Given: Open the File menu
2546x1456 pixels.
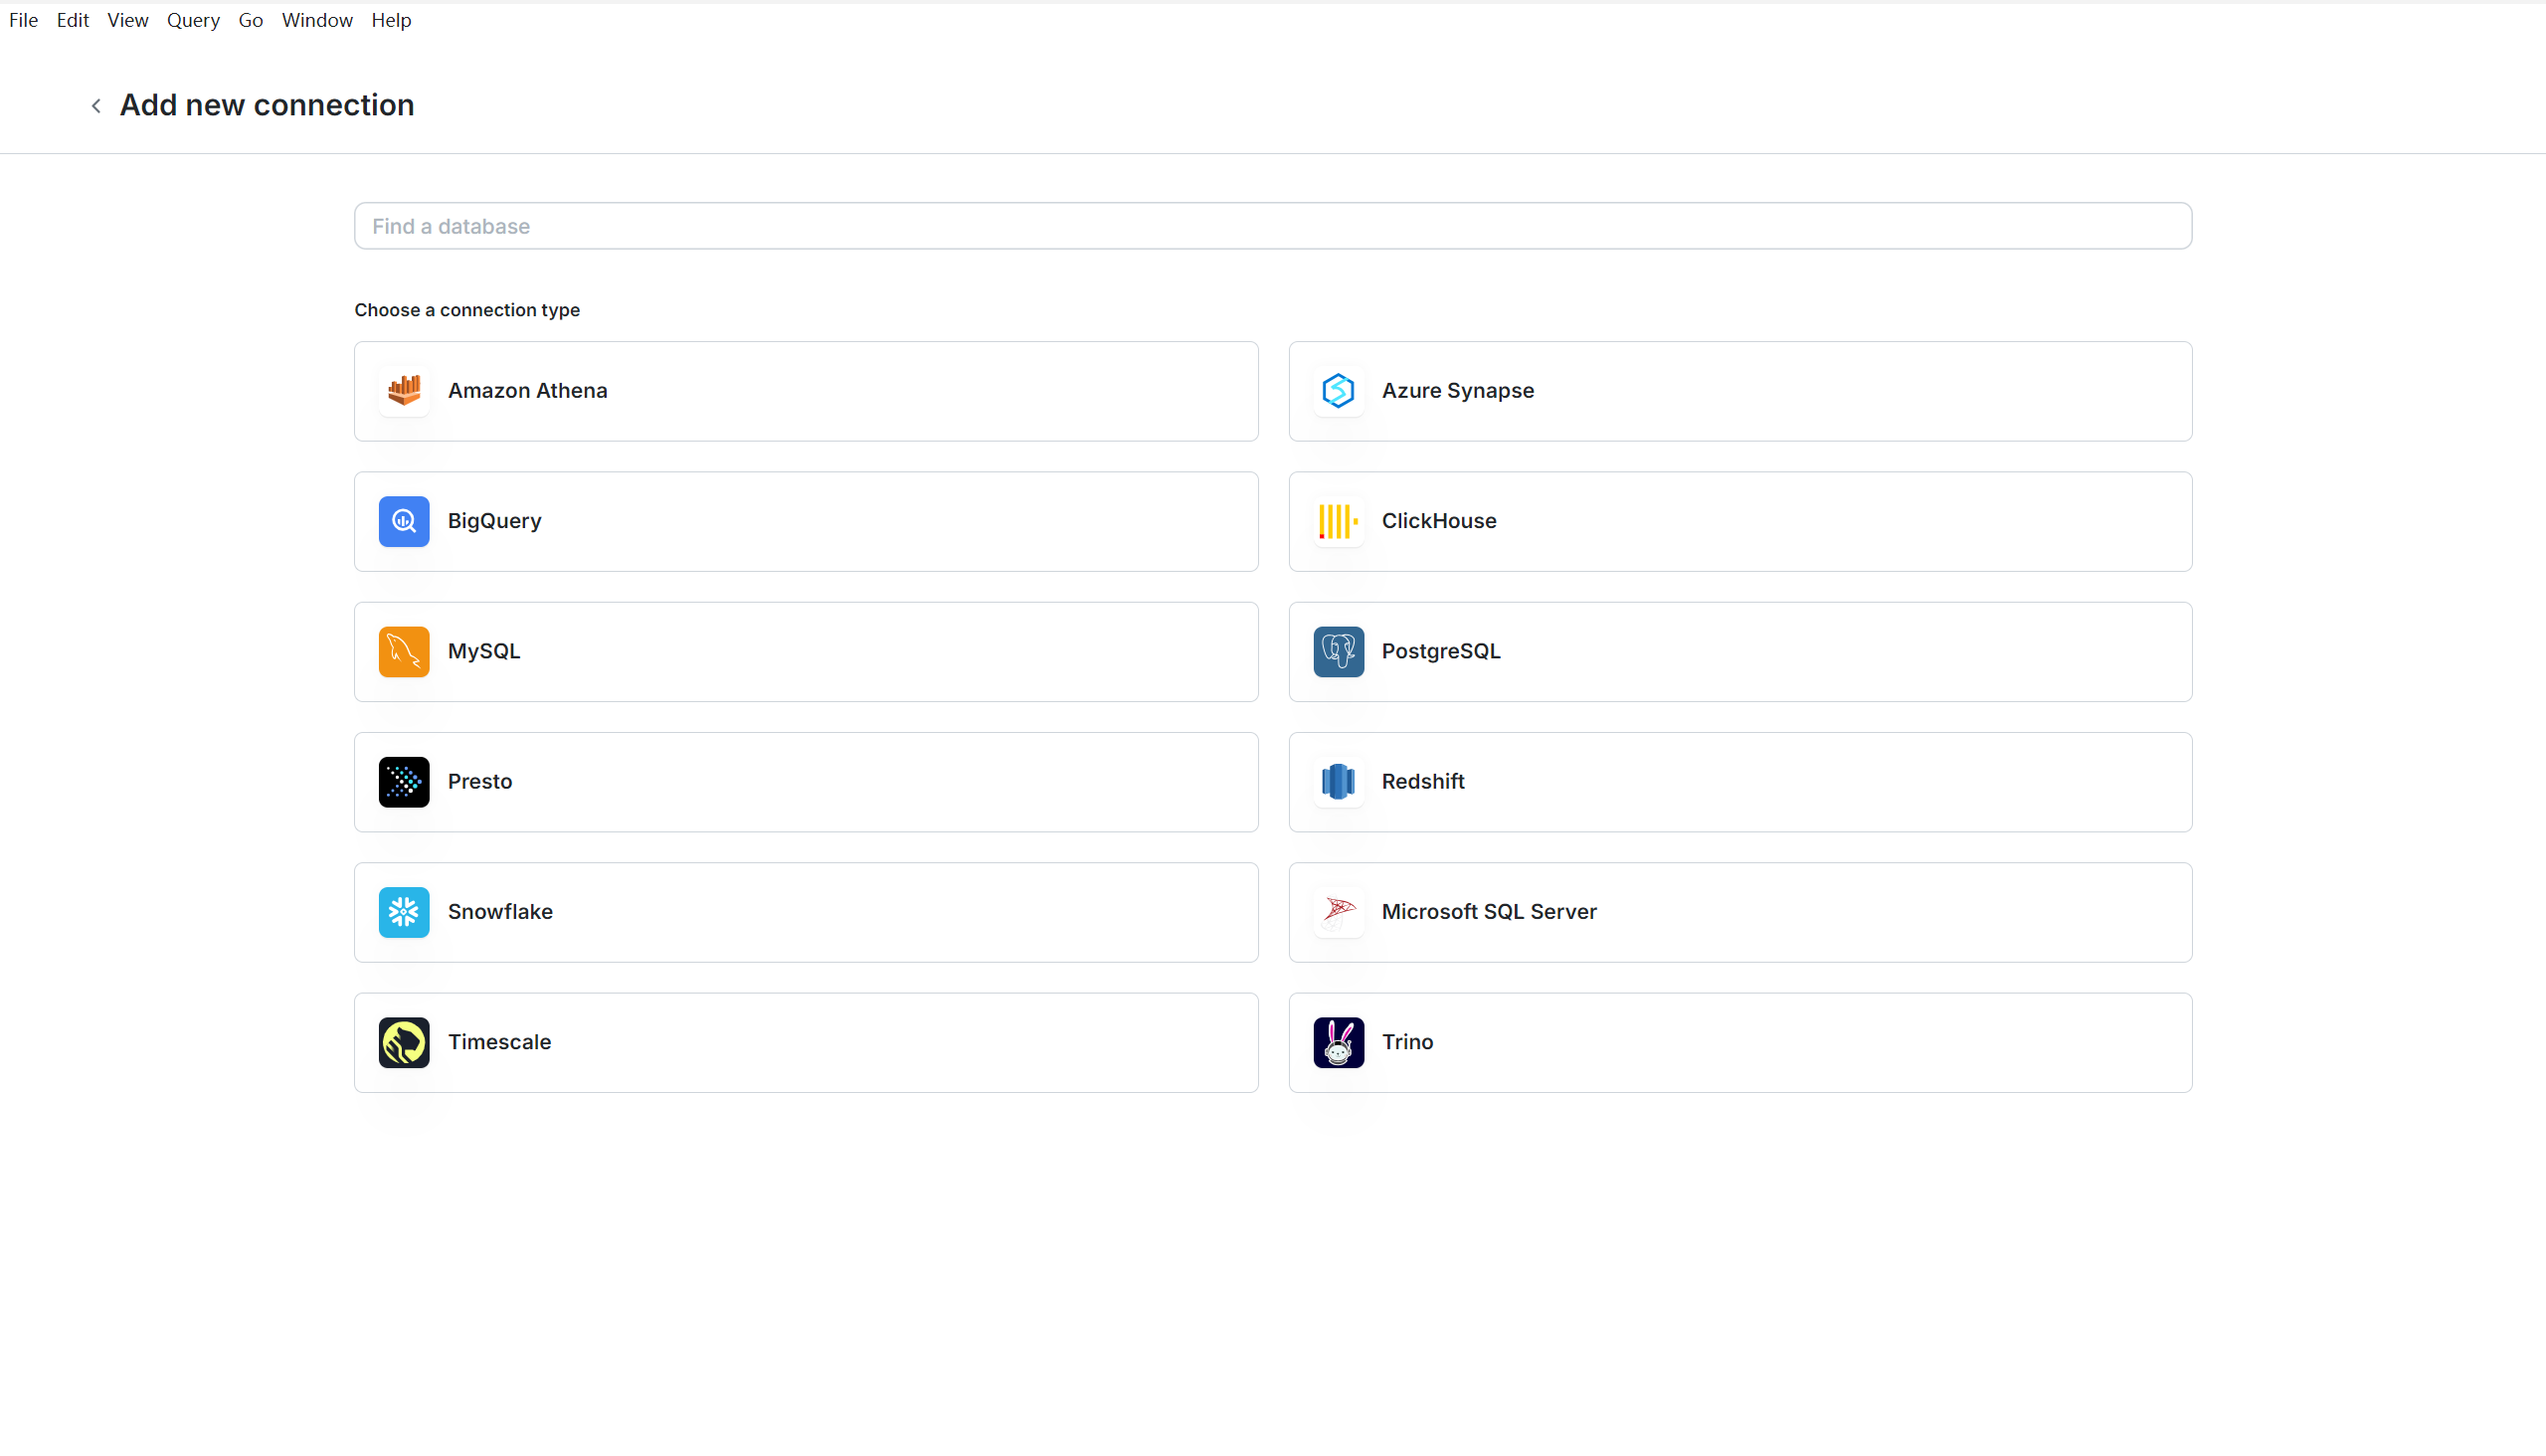Looking at the screenshot, I should coord(23,20).
